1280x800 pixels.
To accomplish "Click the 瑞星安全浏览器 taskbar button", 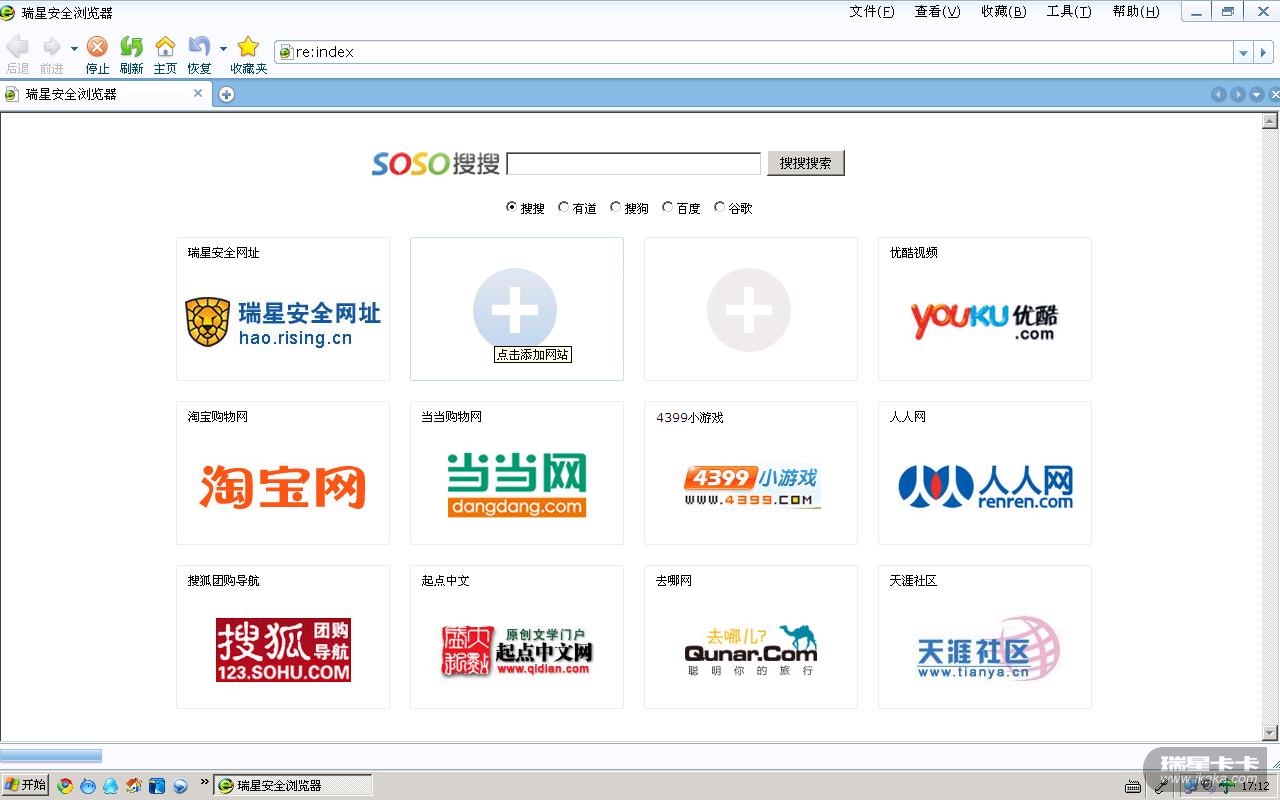I will pos(293,786).
